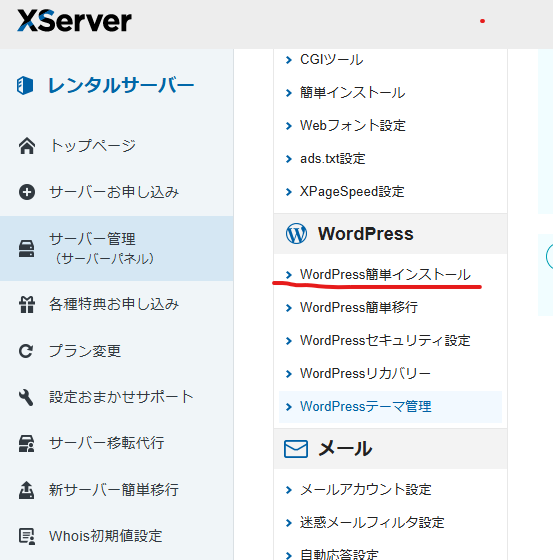Click the plus icon for サーバーお申し込み
Viewport: 553px width, 560px height.
(27, 192)
